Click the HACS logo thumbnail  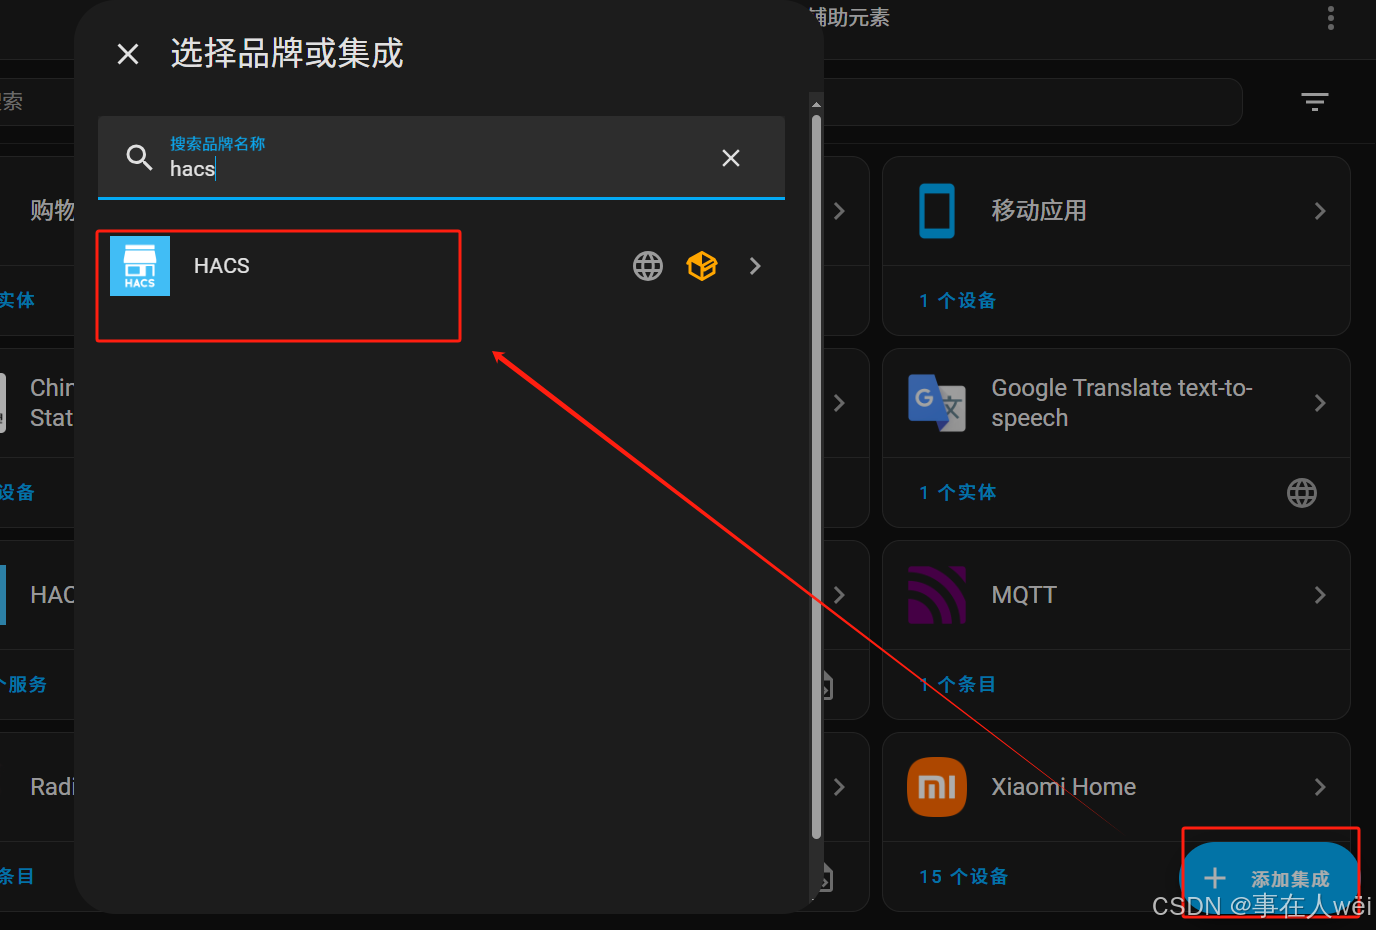coord(140,266)
